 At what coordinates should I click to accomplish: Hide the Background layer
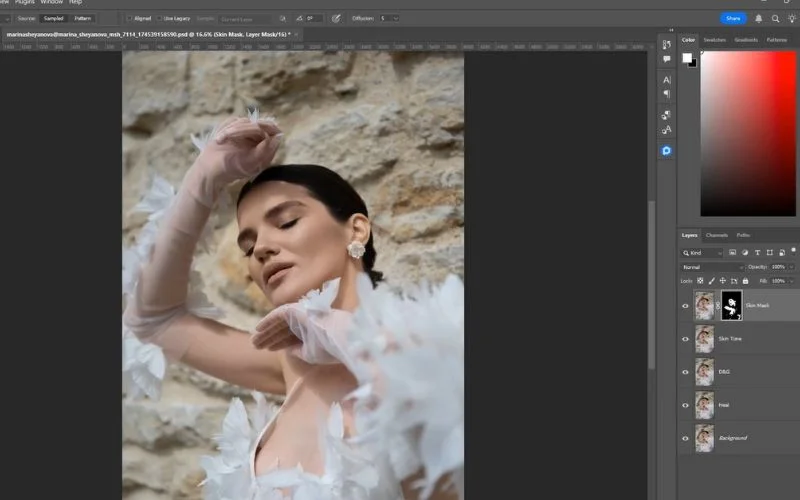click(x=685, y=438)
